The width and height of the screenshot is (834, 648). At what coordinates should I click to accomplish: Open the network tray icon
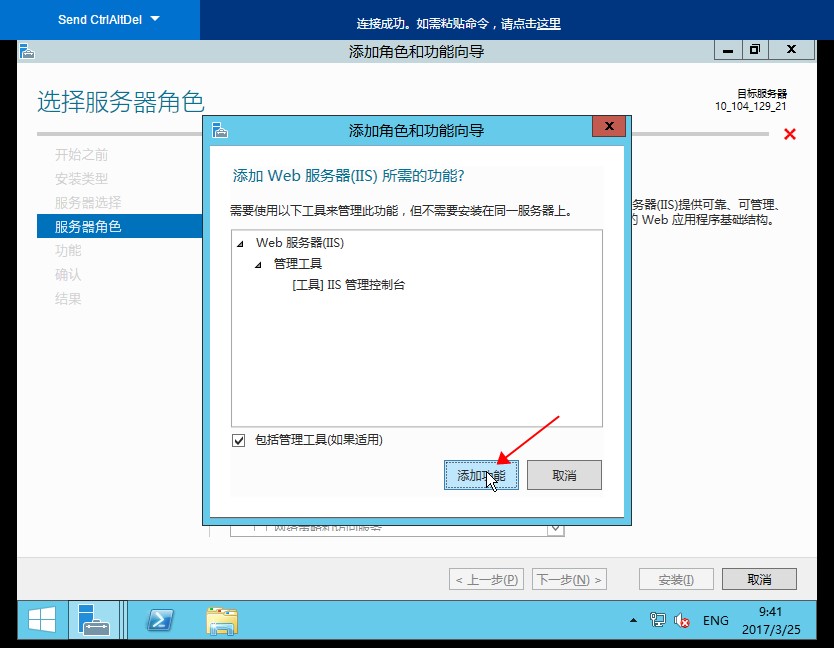tap(657, 620)
